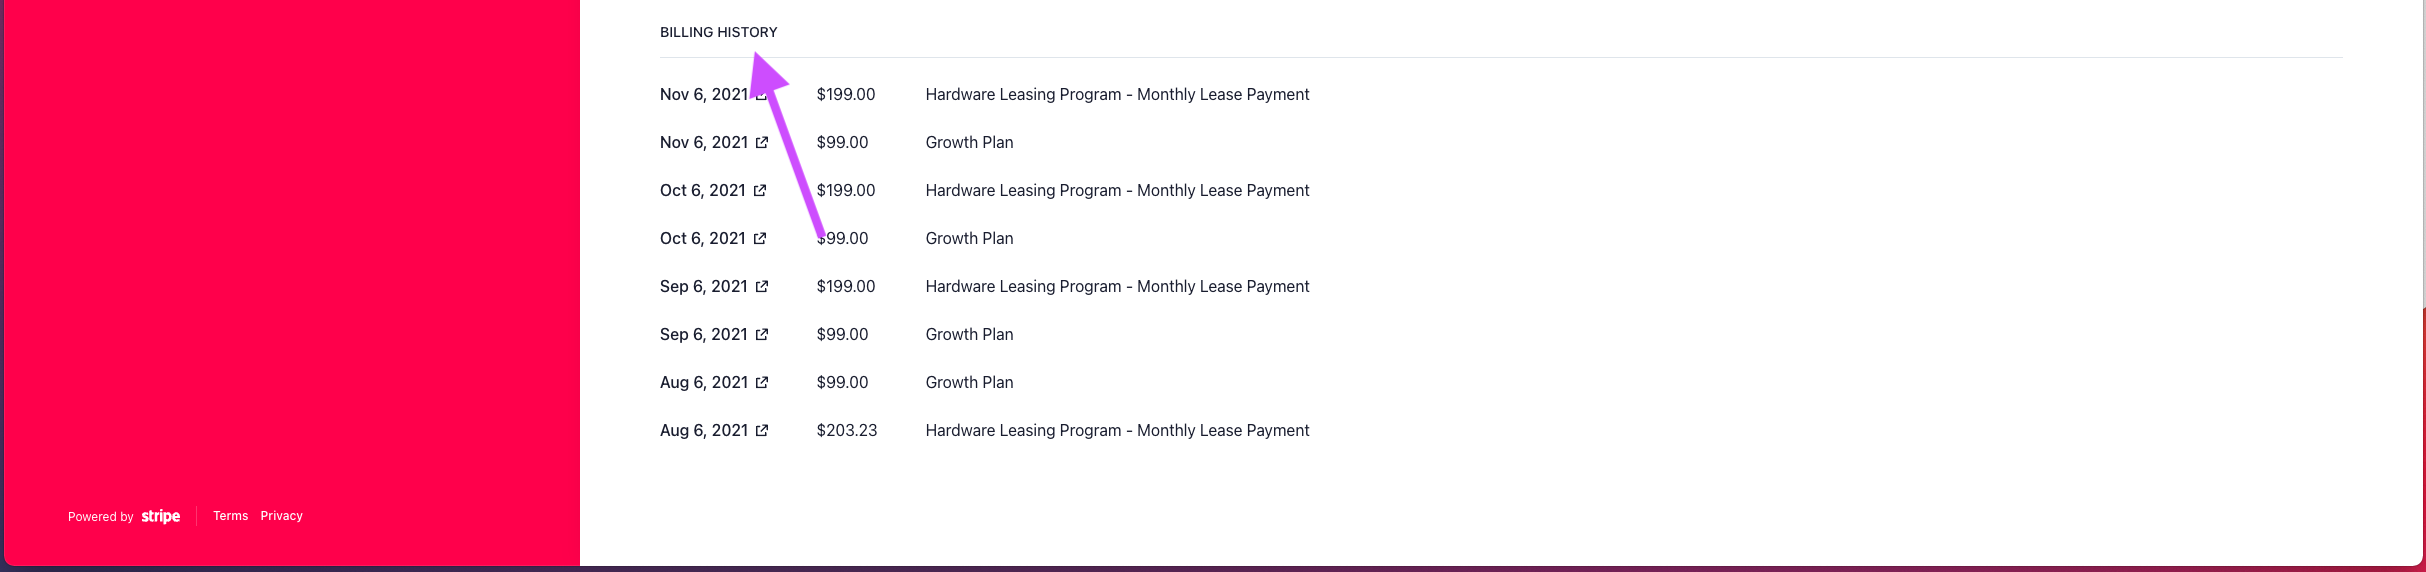Click the Billing History heading

(x=719, y=32)
